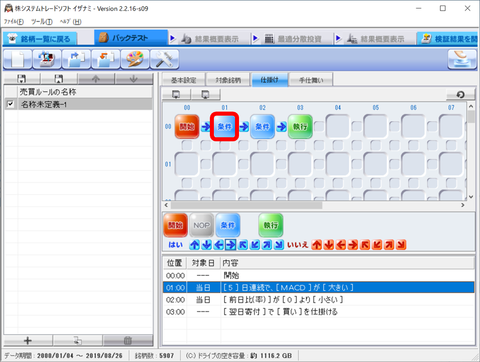This screenshot has height=362, width=480.
Task: Click the first monitor icon above the flow grid
Action: pyautogui.click(x=176, y=95)
